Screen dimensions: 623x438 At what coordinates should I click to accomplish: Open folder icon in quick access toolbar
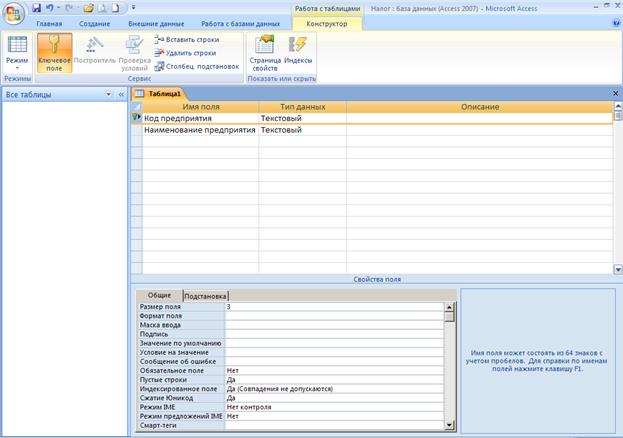(89, 8)
